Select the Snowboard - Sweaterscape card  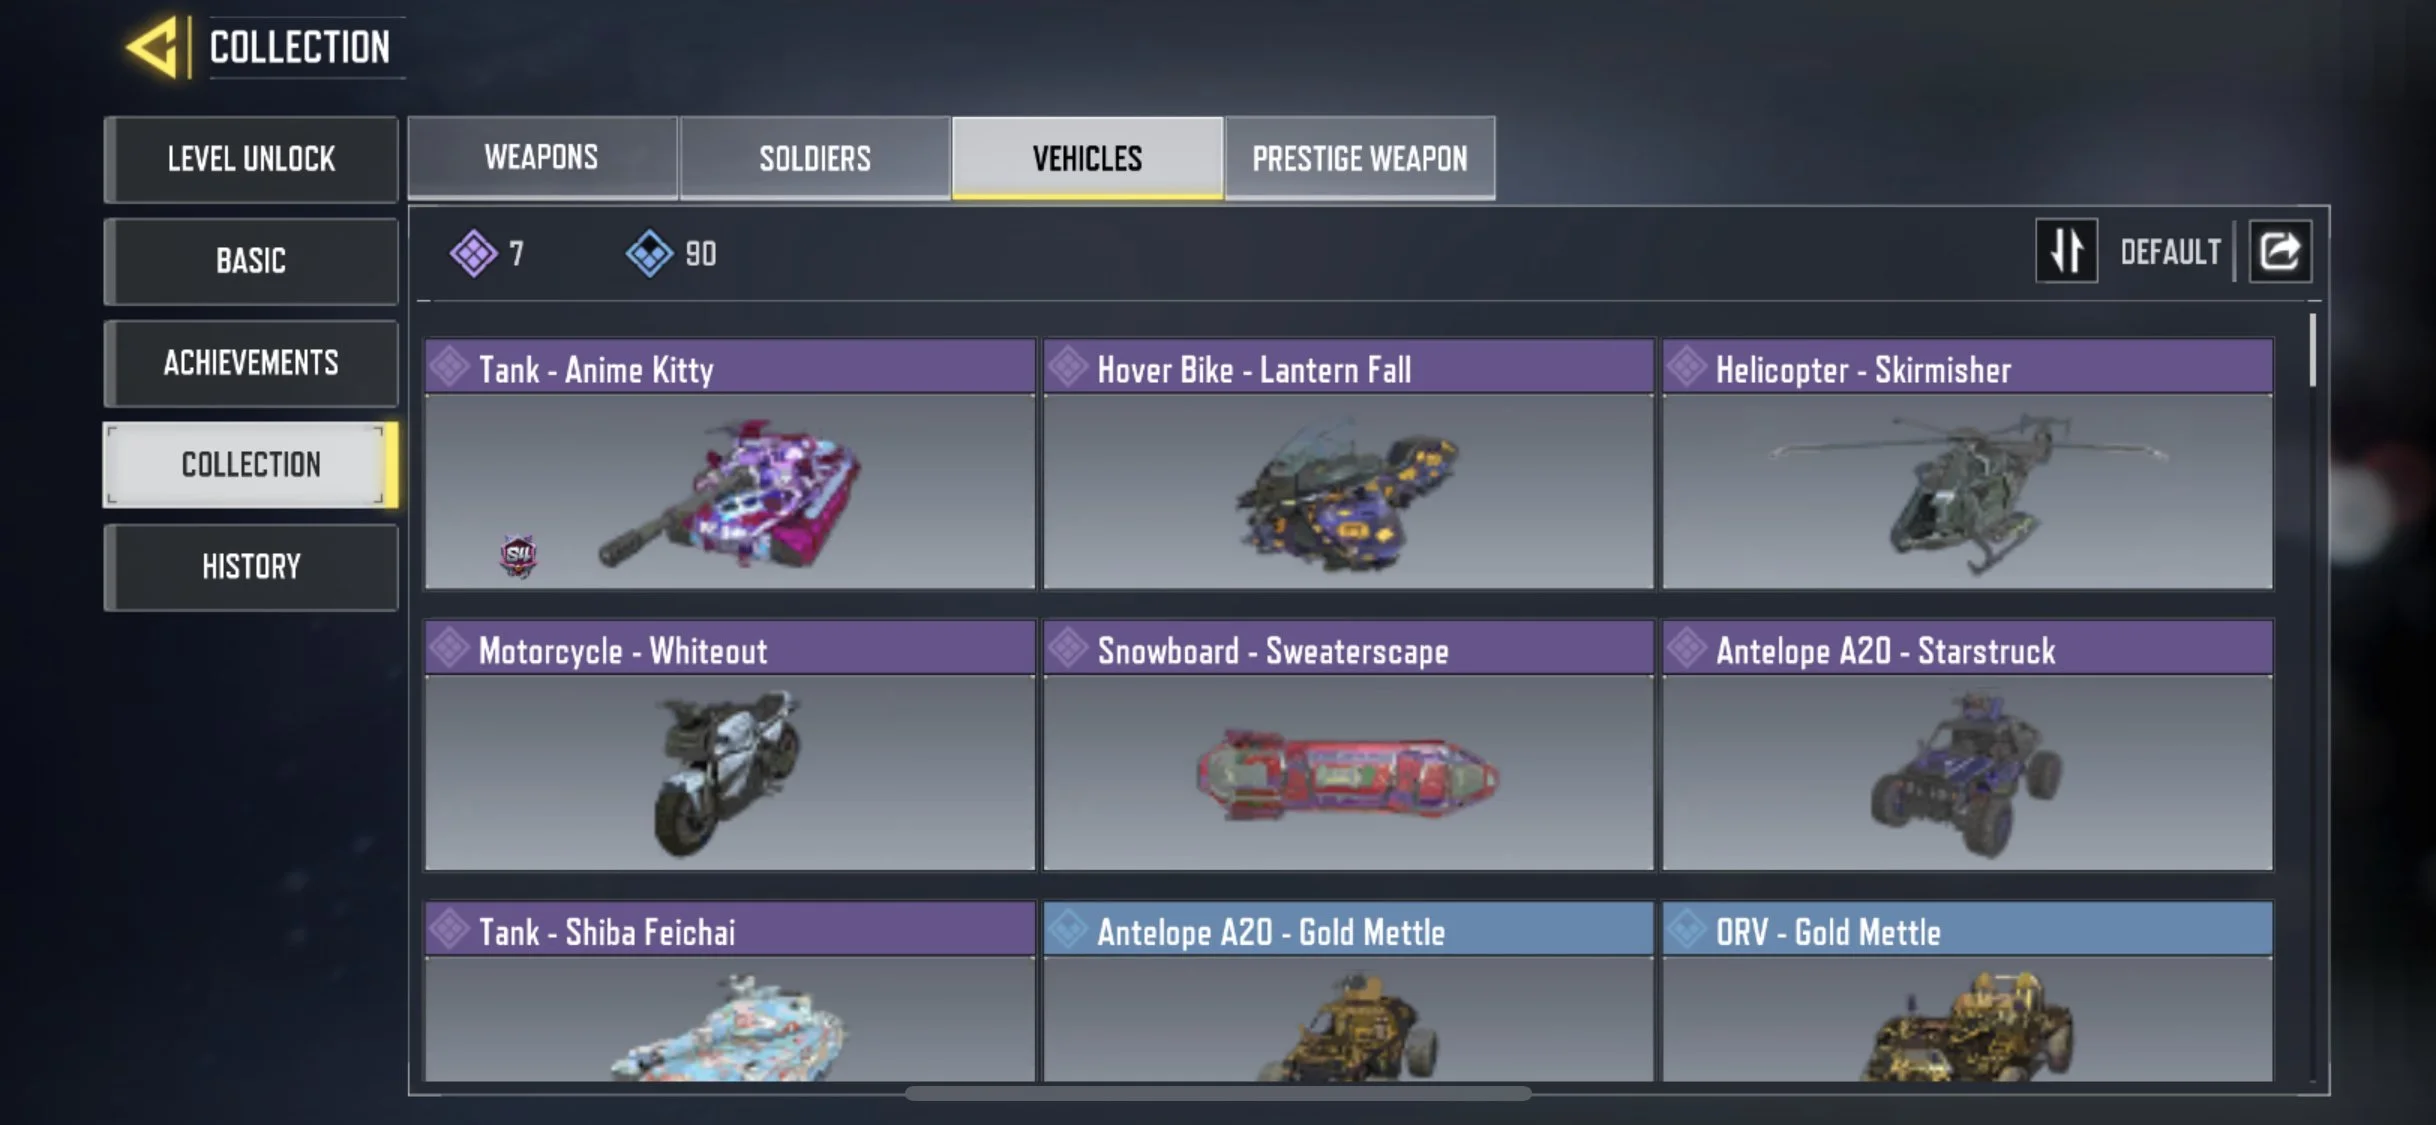[1348, 745]
